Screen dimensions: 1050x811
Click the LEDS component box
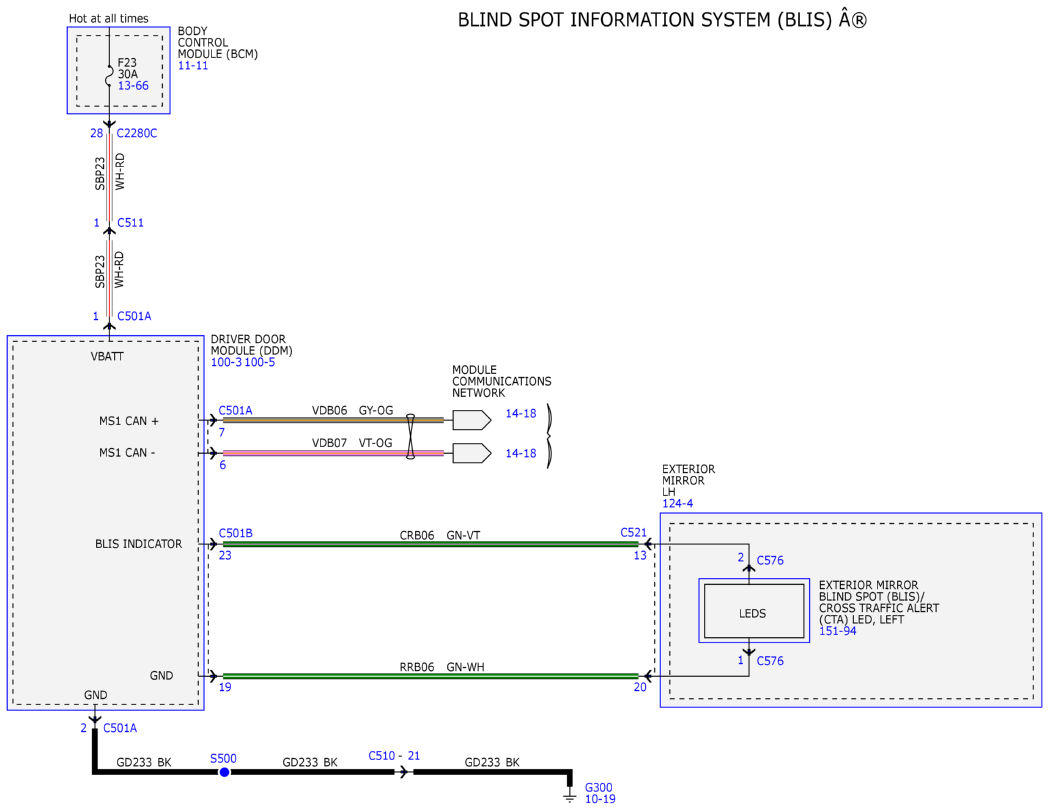click(x=753, y=611)
